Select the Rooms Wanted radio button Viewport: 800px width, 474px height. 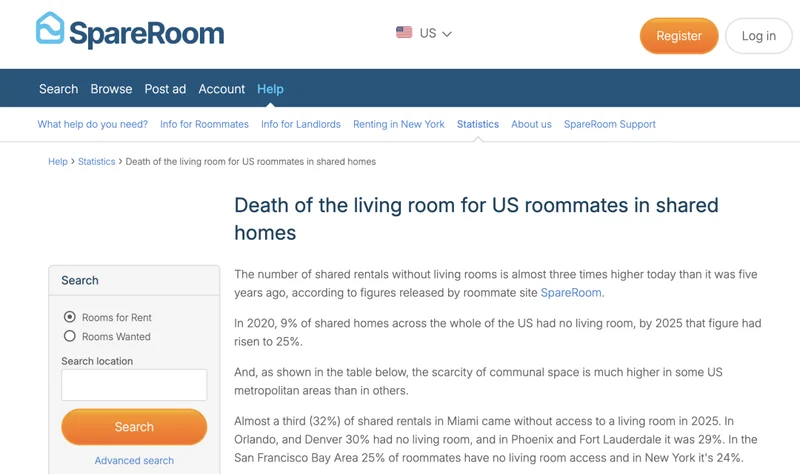tap(70, 337)
